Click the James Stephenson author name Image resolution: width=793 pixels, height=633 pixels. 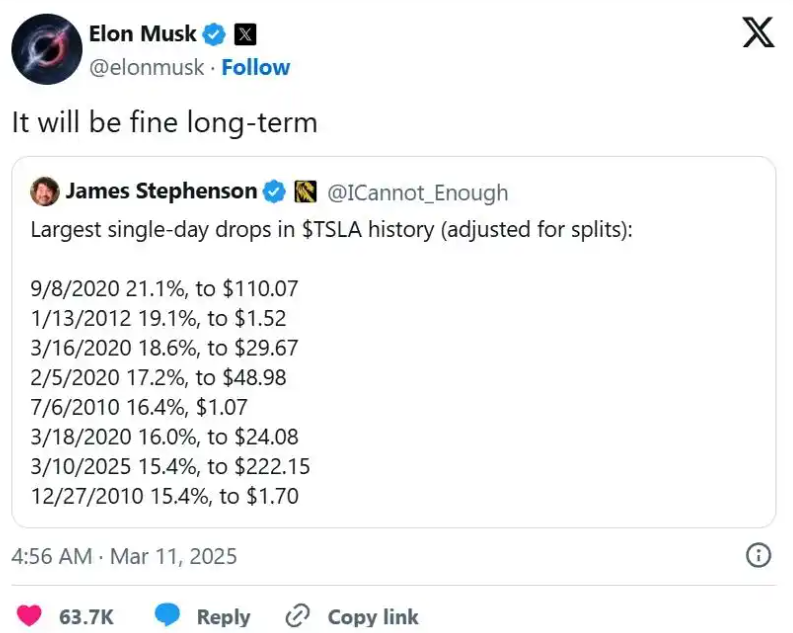[x=161, y=191]
